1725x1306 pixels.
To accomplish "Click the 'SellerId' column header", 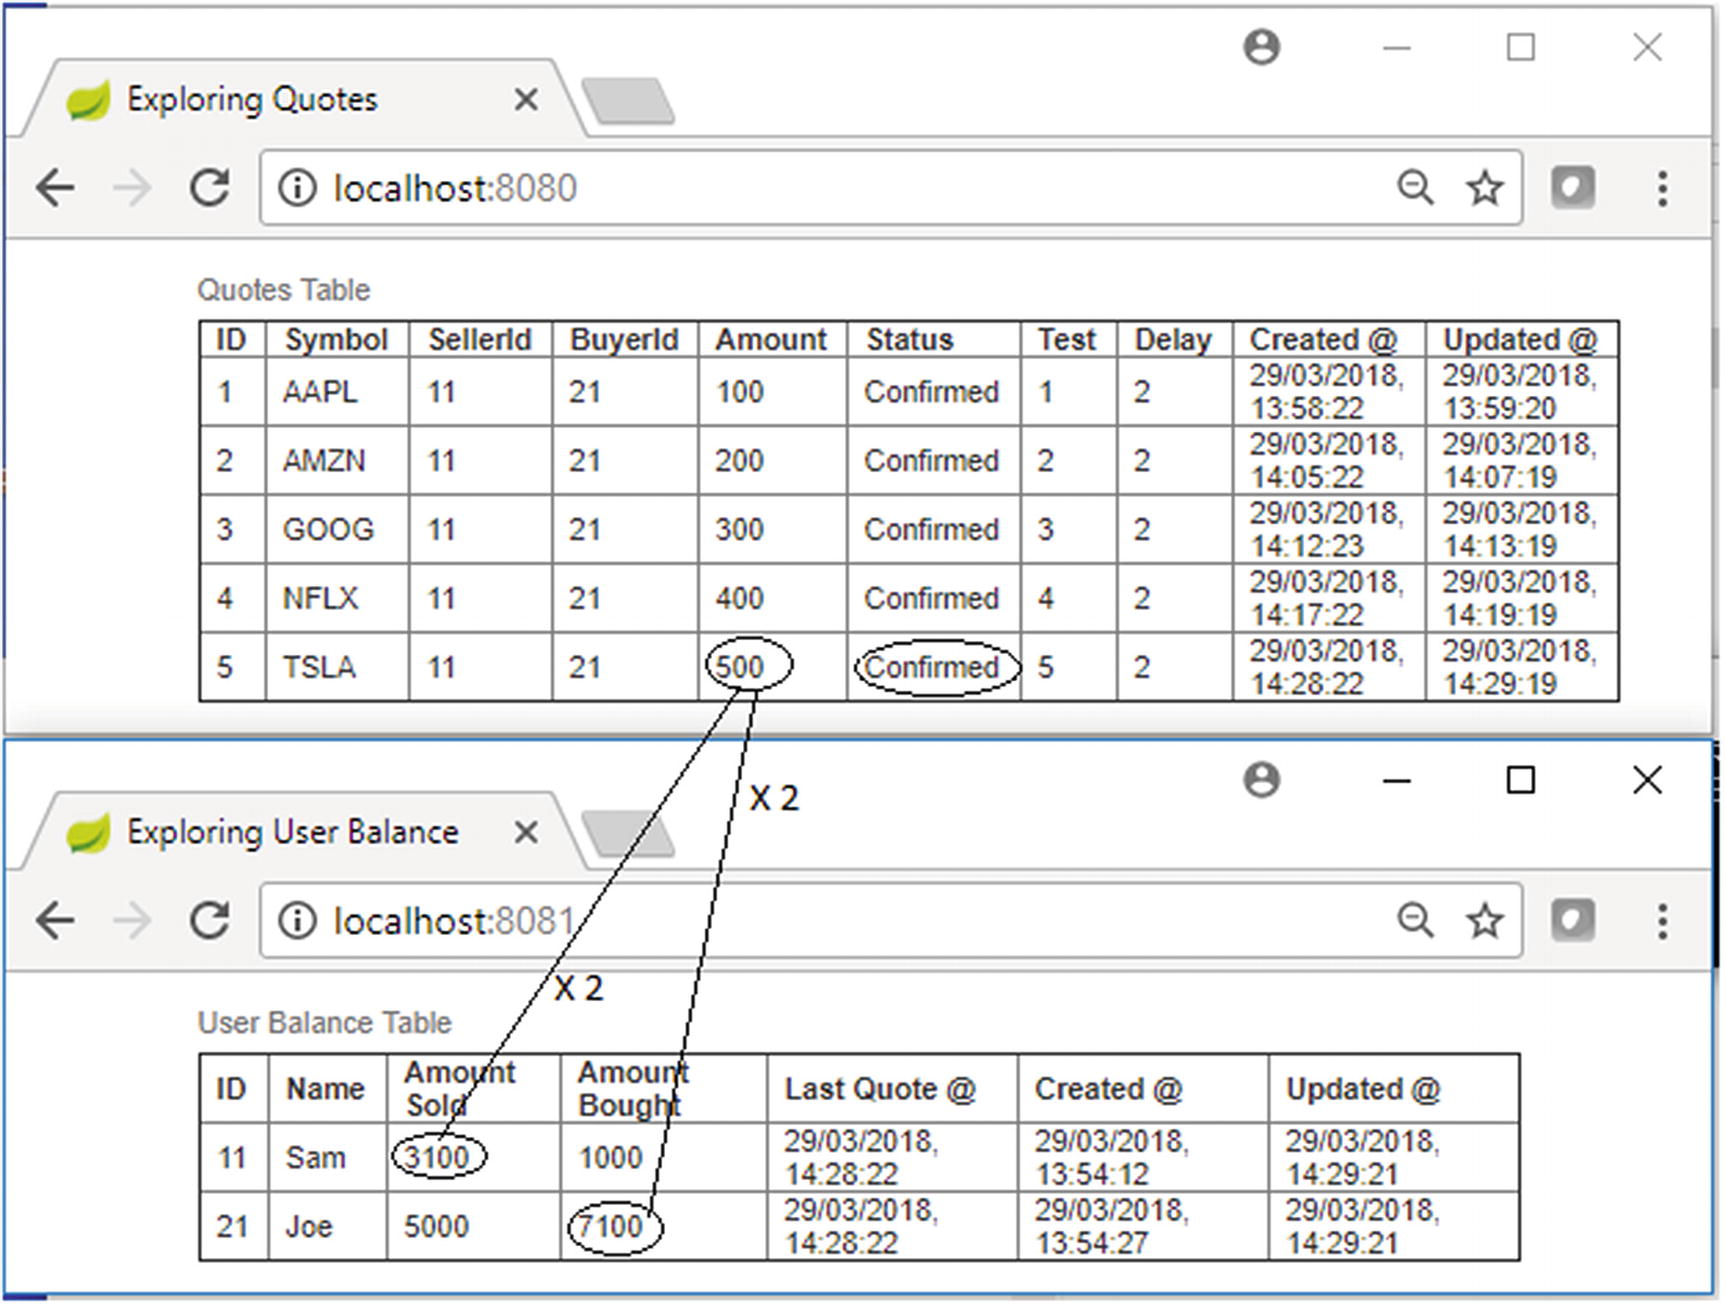I will (480, 340).
